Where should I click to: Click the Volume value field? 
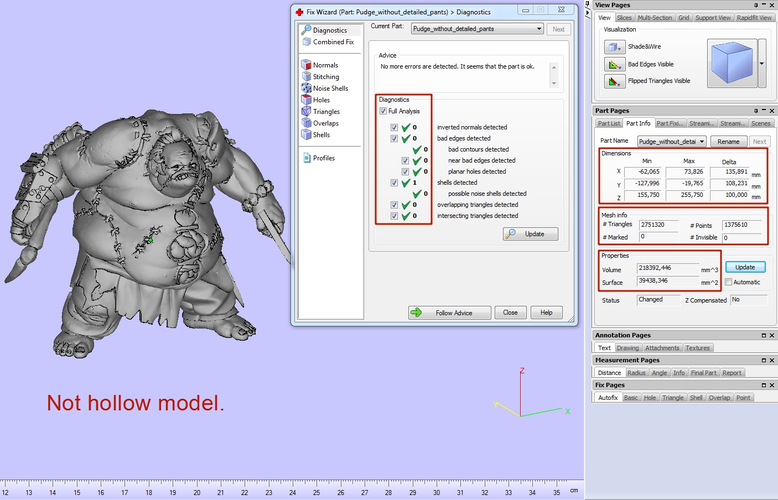[x=668, y=268]
